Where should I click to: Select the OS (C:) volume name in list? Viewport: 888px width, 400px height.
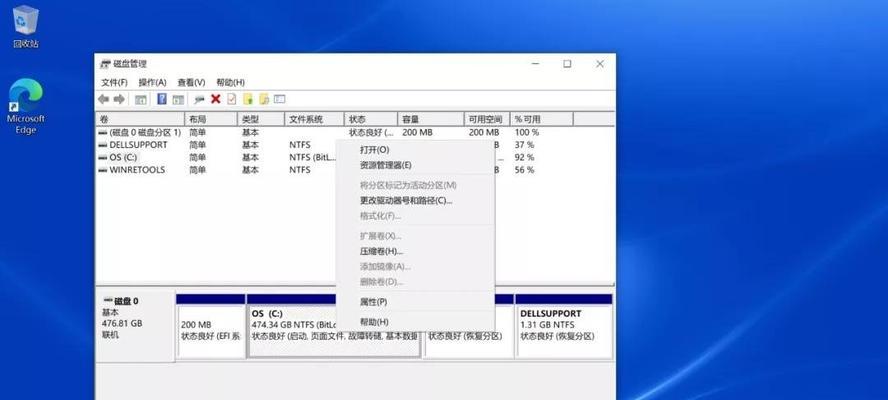tap(123, 158)
